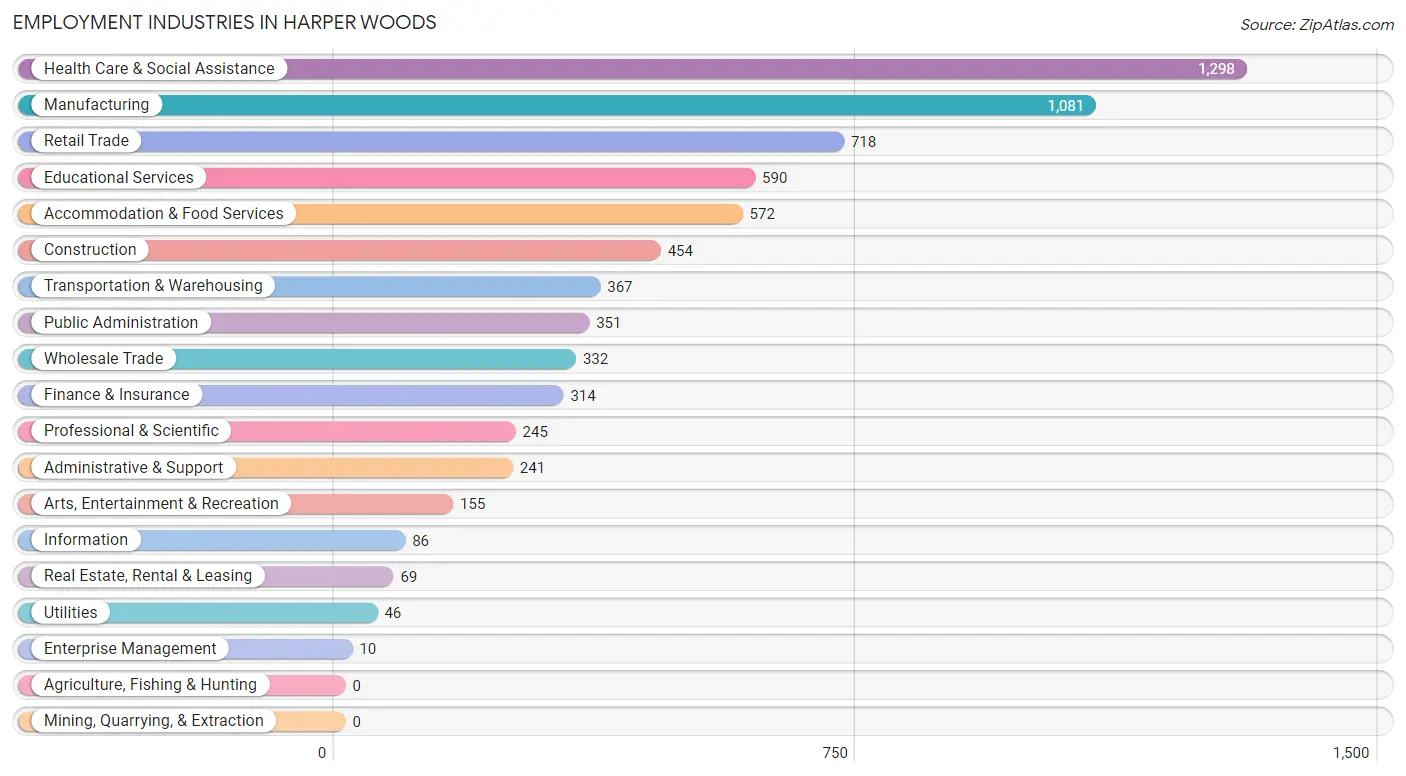Click the 10 value for Enterprise Management
Image resolution: width=1406 pixels, height=776 pixels.
click(x=368, y=649)
